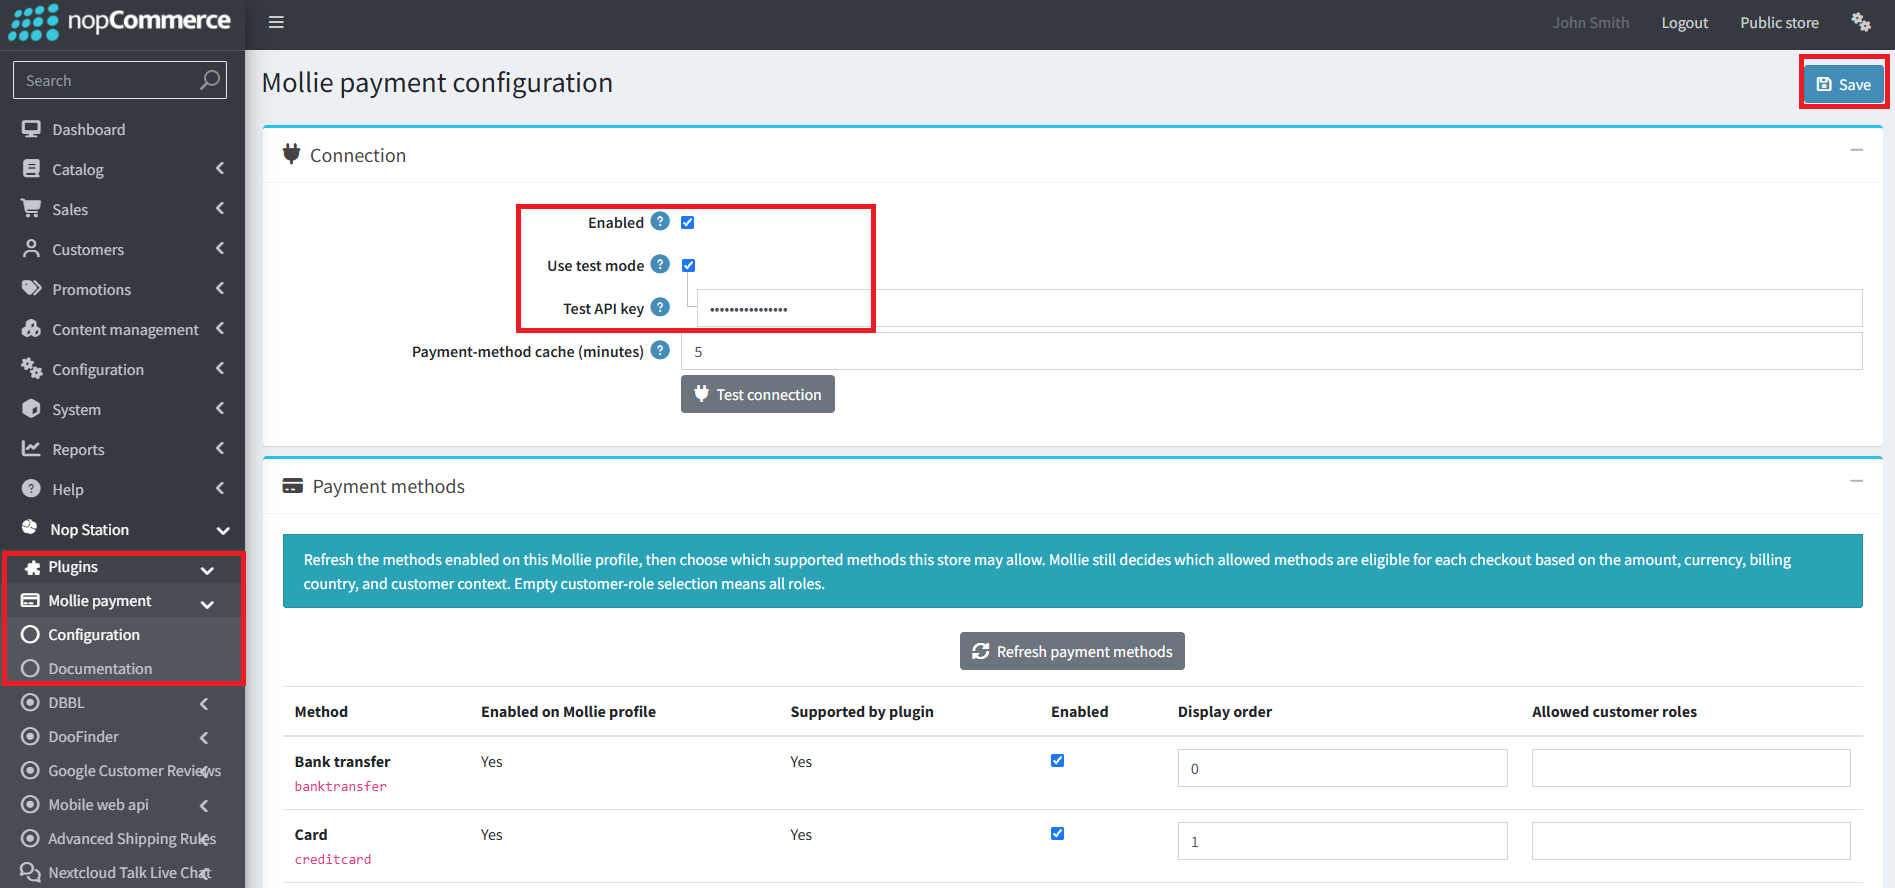Toggle Enabled checkbox for Card method
The image size is (1895, 888).
pyautogui.click(x=1057, y=833)
